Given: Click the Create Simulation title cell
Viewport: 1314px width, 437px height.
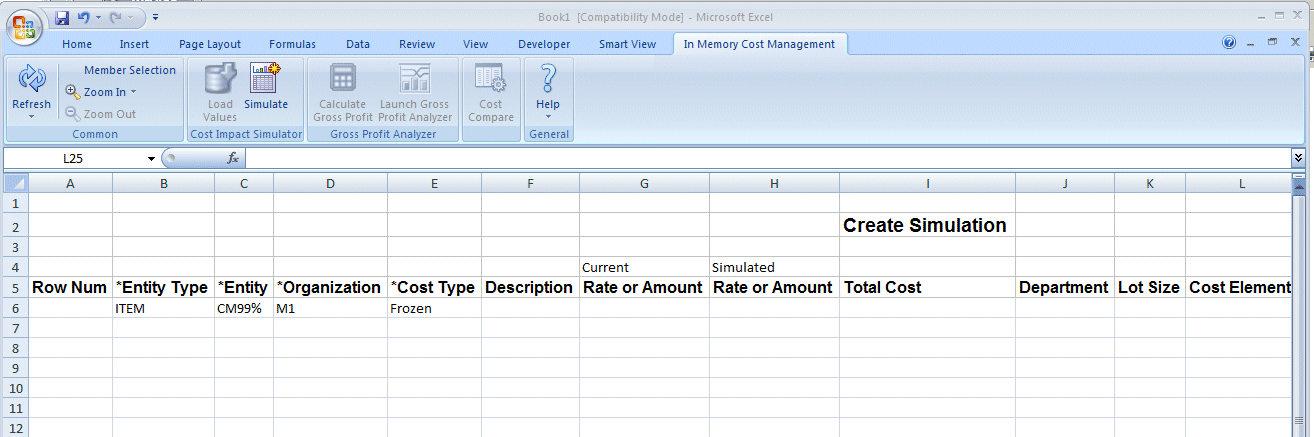Looking at the screenshot, I should point(927,225).
